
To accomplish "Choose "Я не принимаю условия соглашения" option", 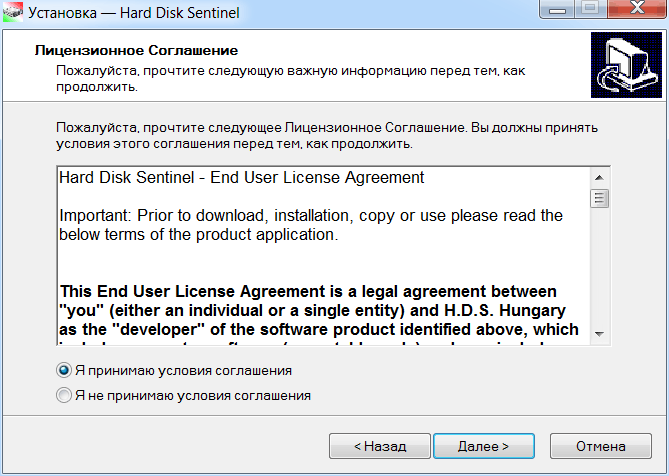I will pos(64,395).
